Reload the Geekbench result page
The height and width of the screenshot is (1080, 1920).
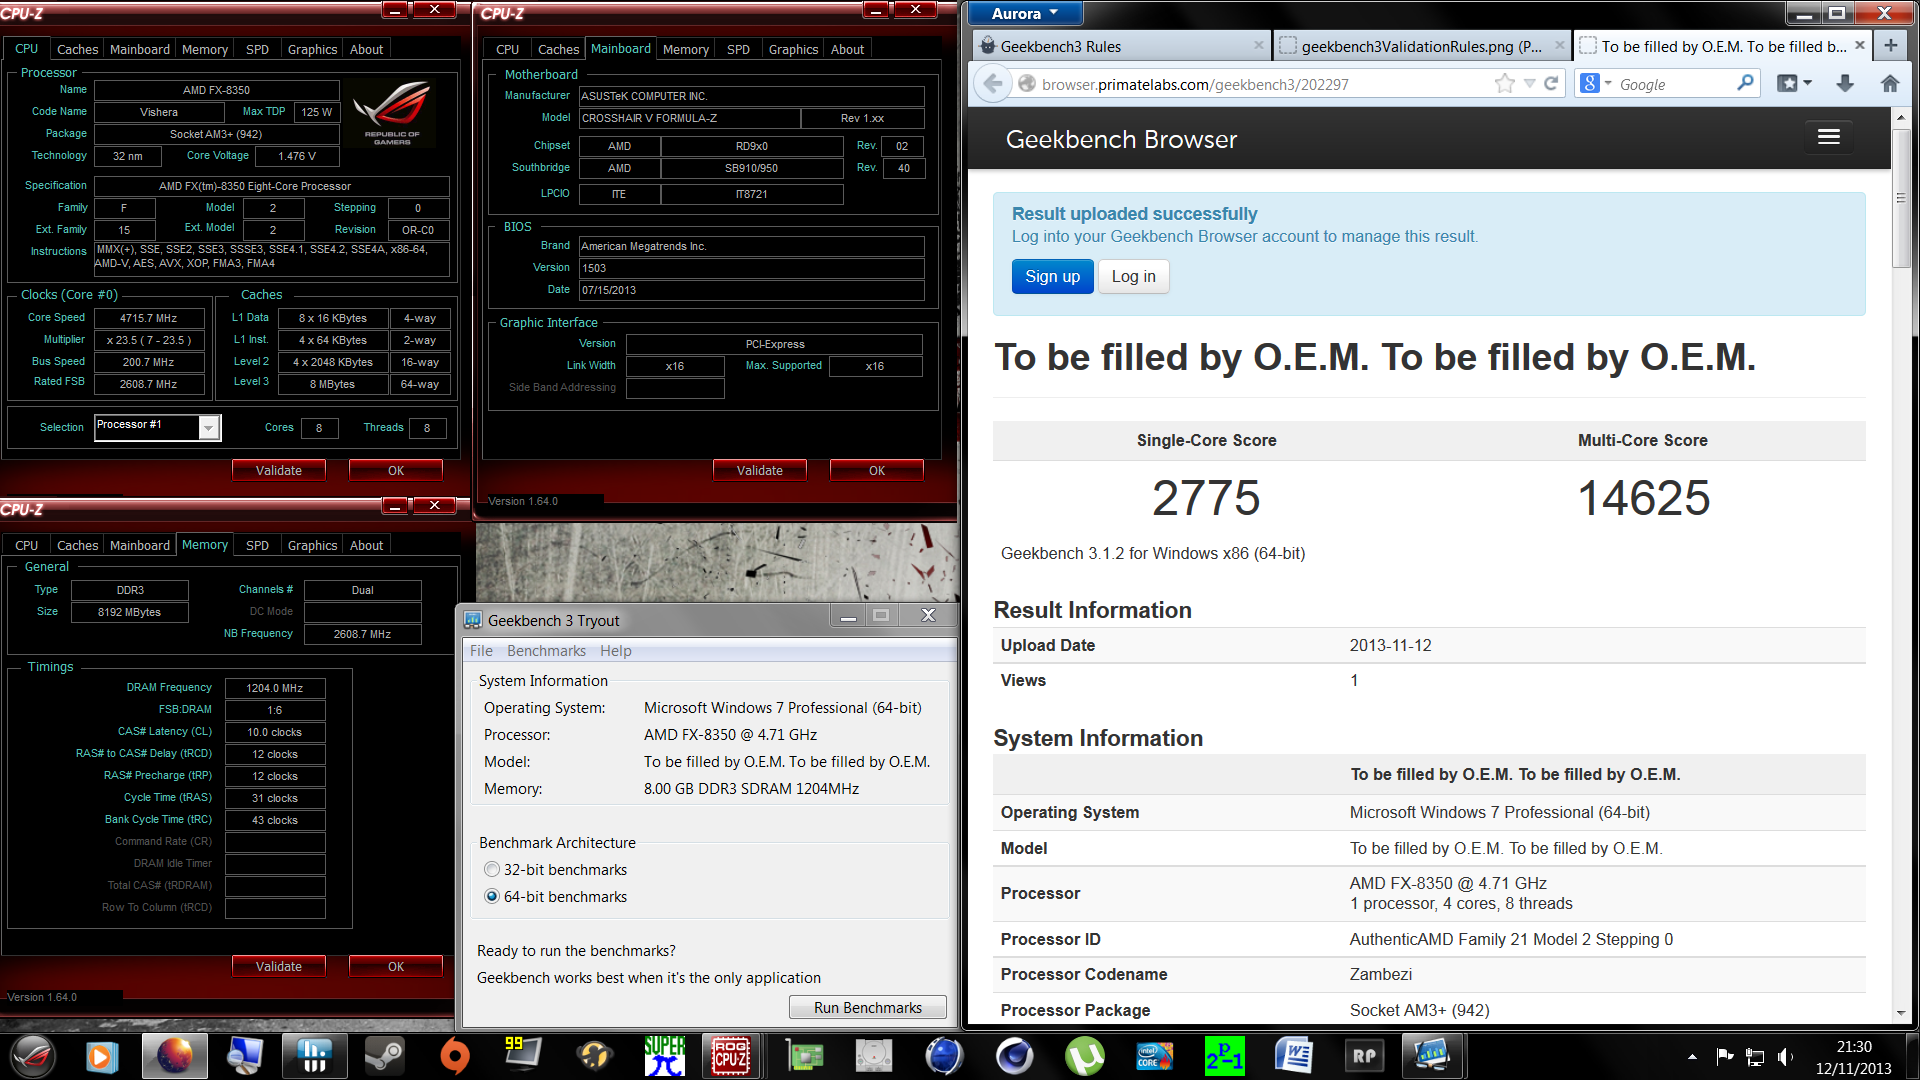coord(1551,84)
